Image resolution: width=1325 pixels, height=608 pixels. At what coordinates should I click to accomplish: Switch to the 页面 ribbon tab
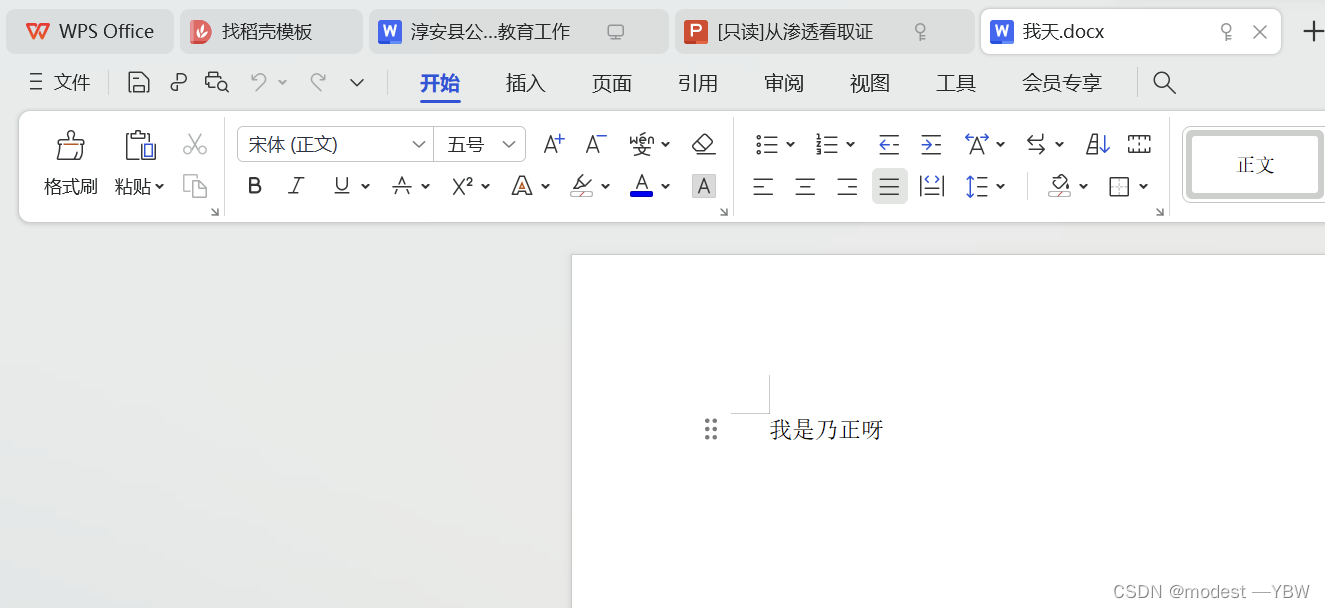[612, 83]
